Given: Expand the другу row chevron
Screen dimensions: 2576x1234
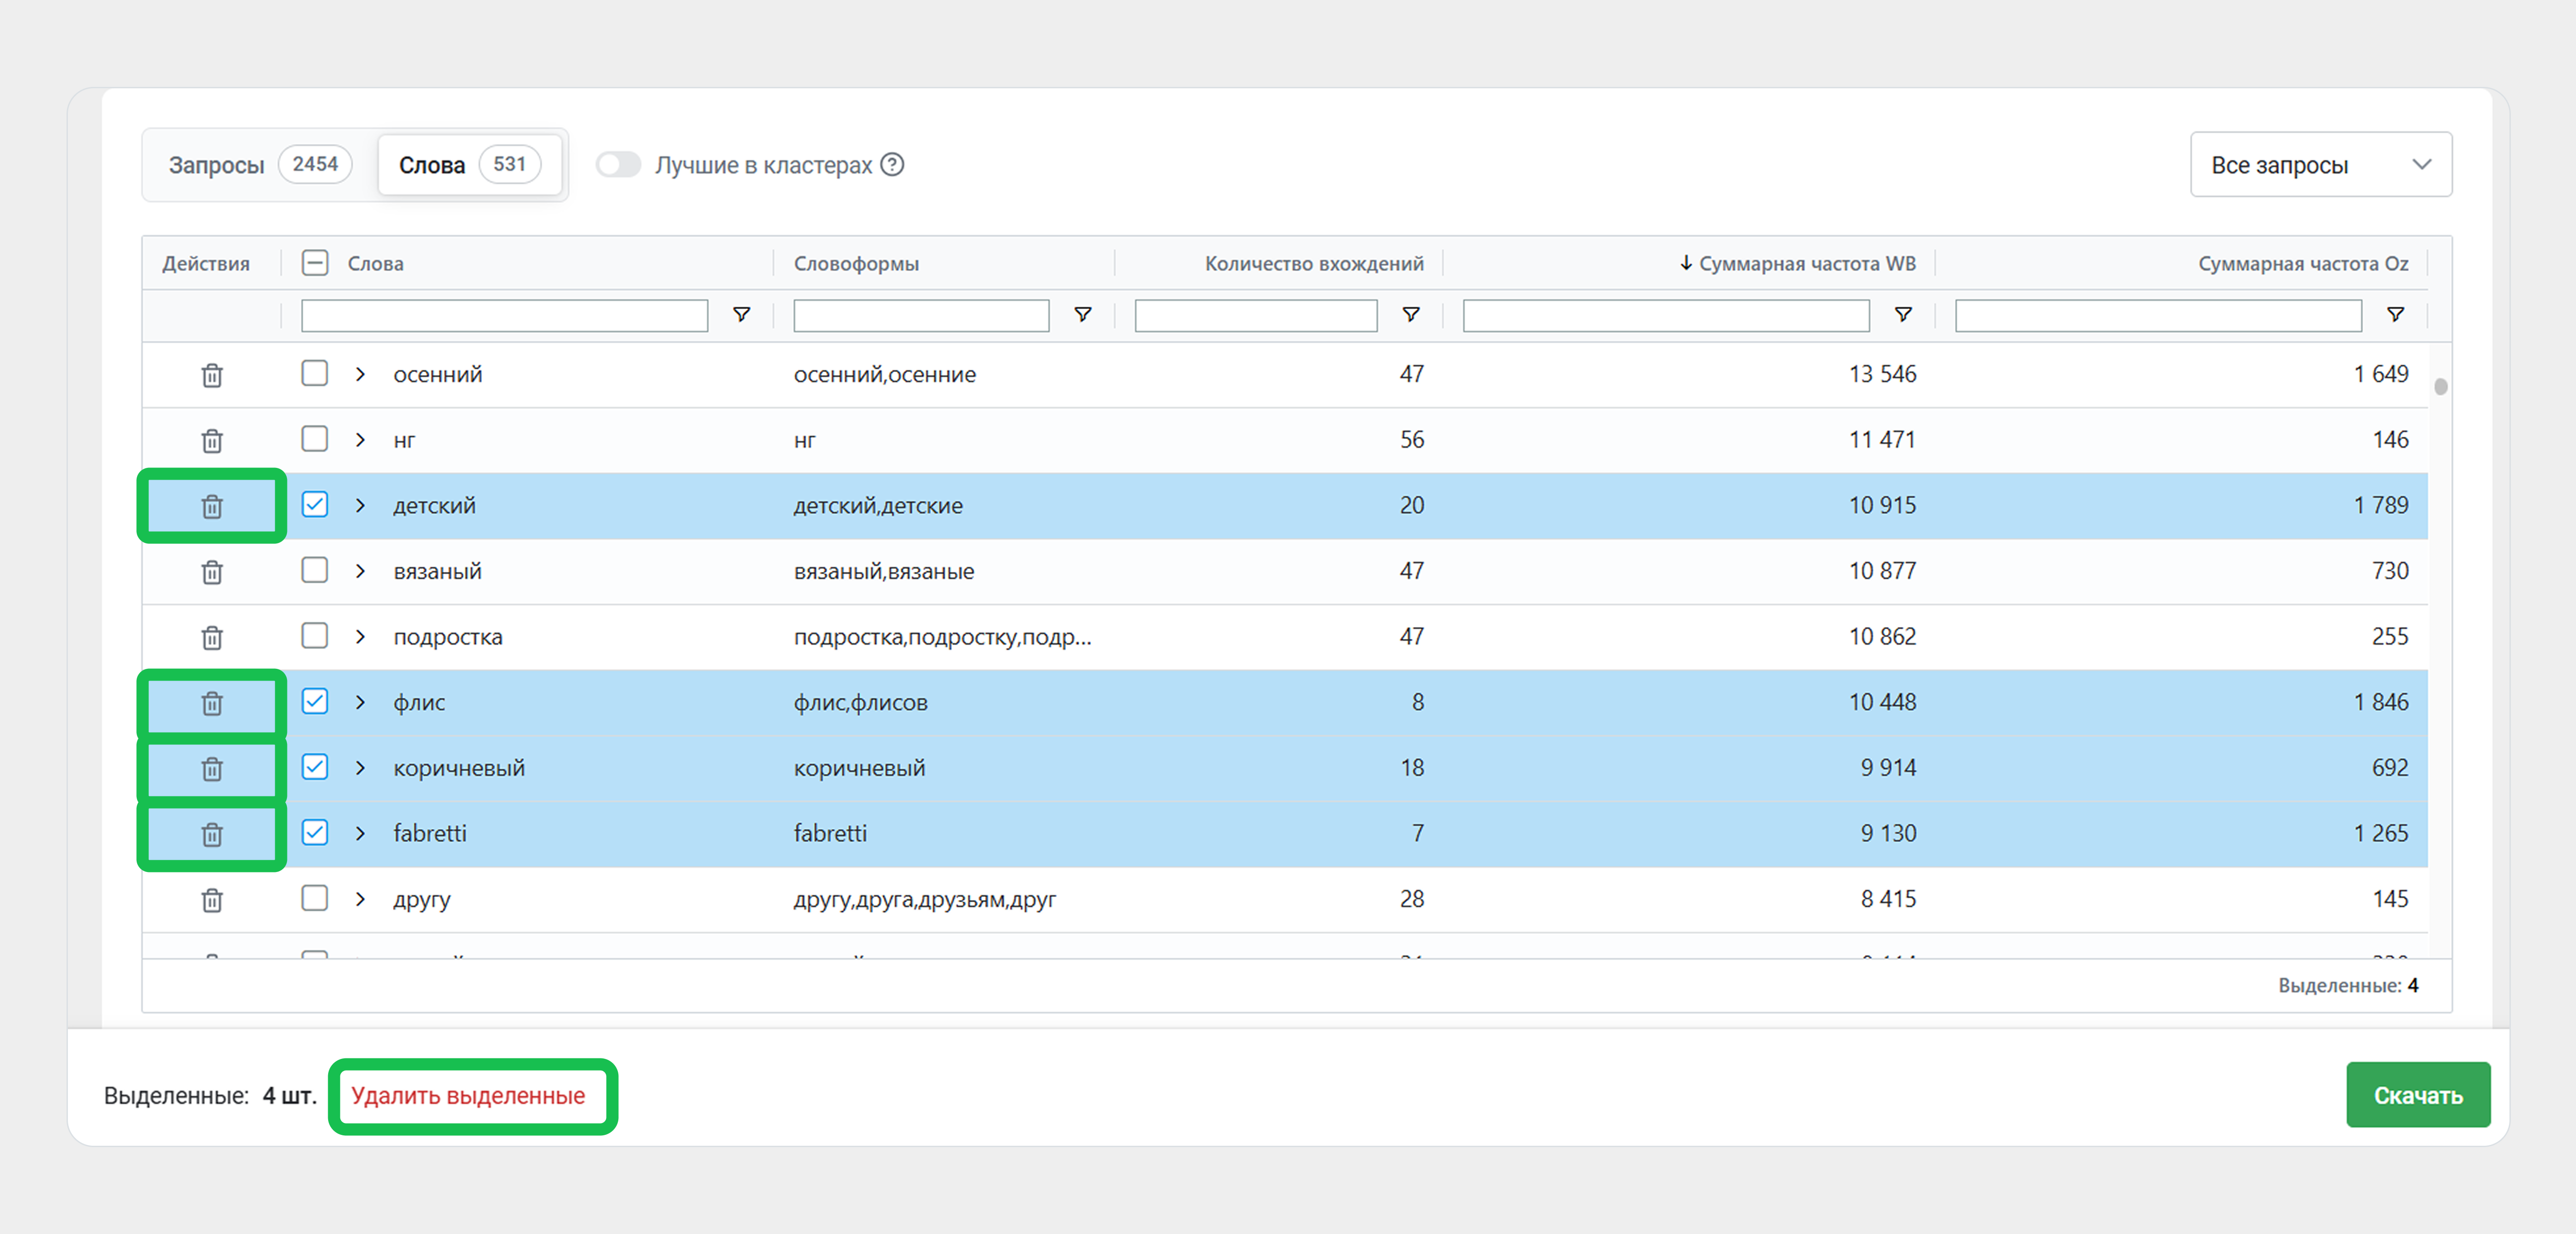Looking at the screenshot, I should (x=361, y=899).
